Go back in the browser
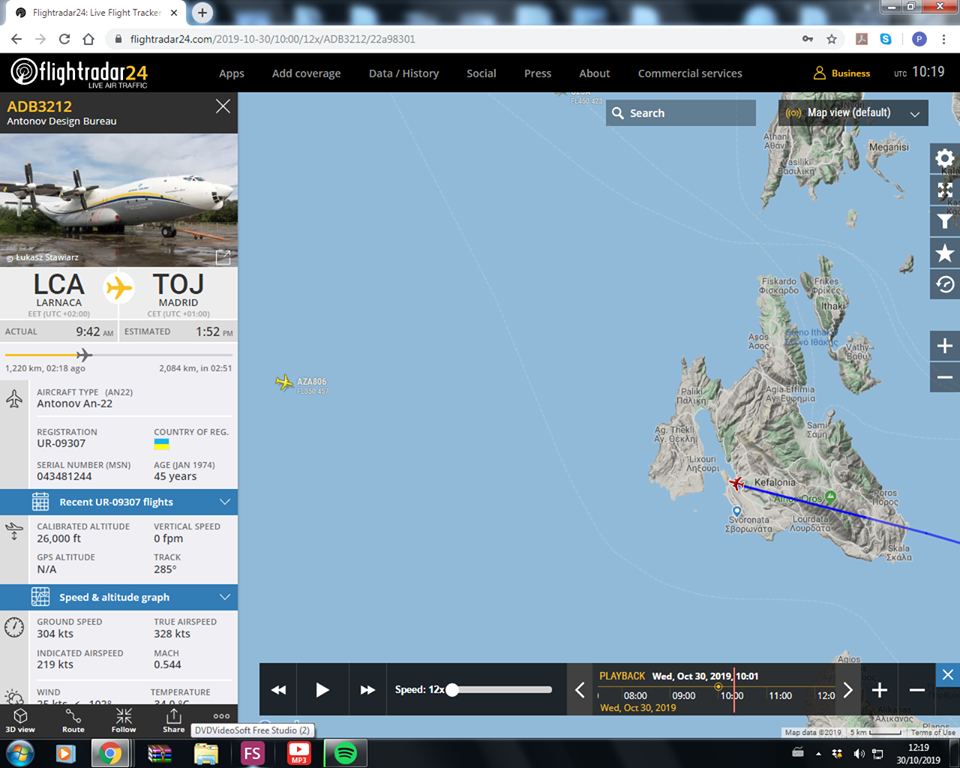Screen dimensions: 960x768 [17, 39]
